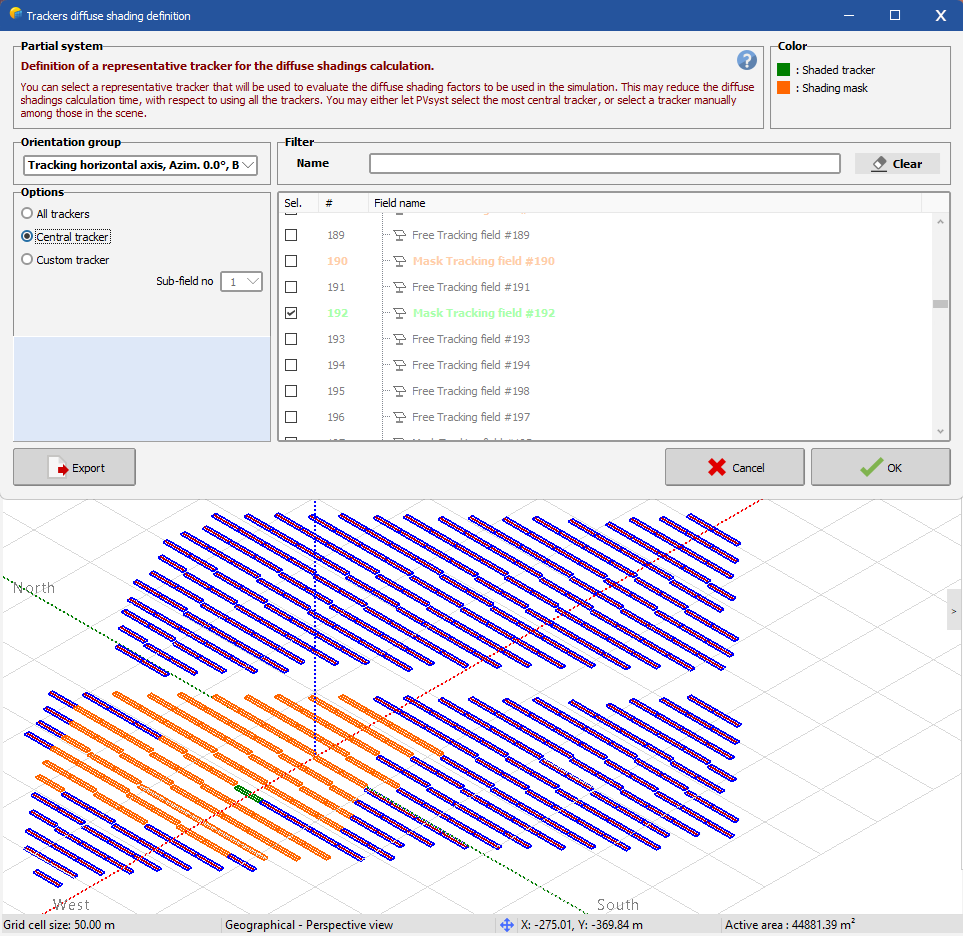The height and width of the screenshot is (936, 963).
Task: Click the Clear filter button
Action: pyautogui.click(x=897, y=163)
